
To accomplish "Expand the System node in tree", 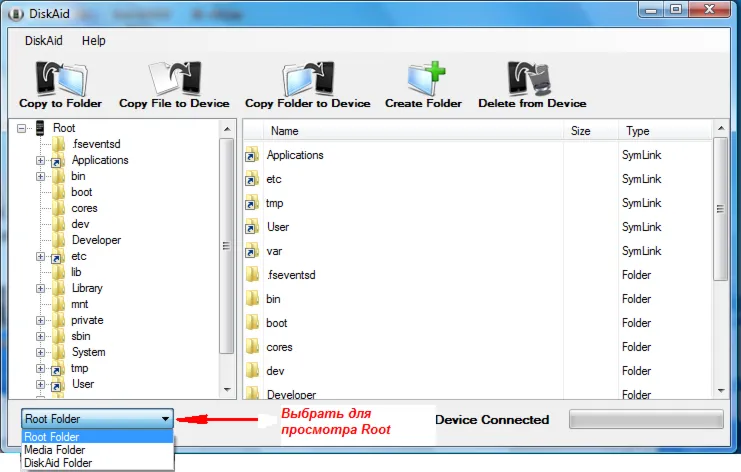I will (41, 352).
